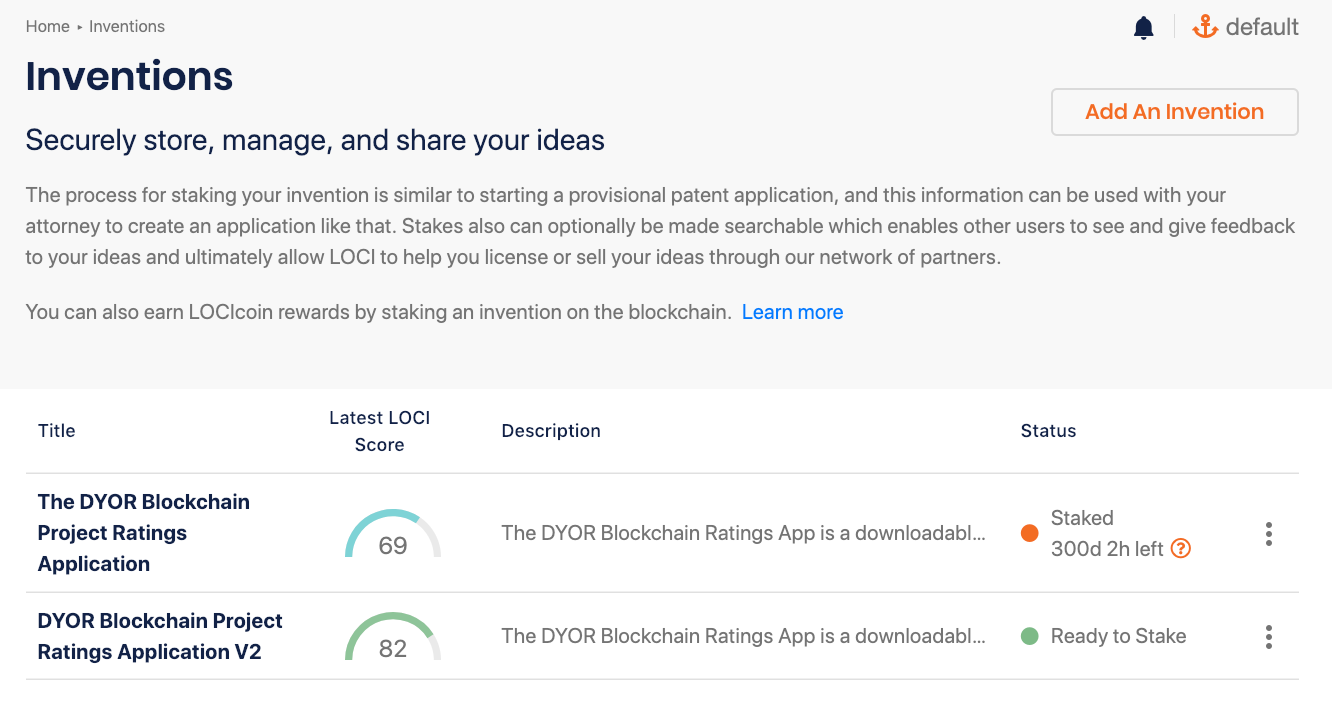Click the Inventions breadcrumb item
The image size is (1332, 703).
127,27
